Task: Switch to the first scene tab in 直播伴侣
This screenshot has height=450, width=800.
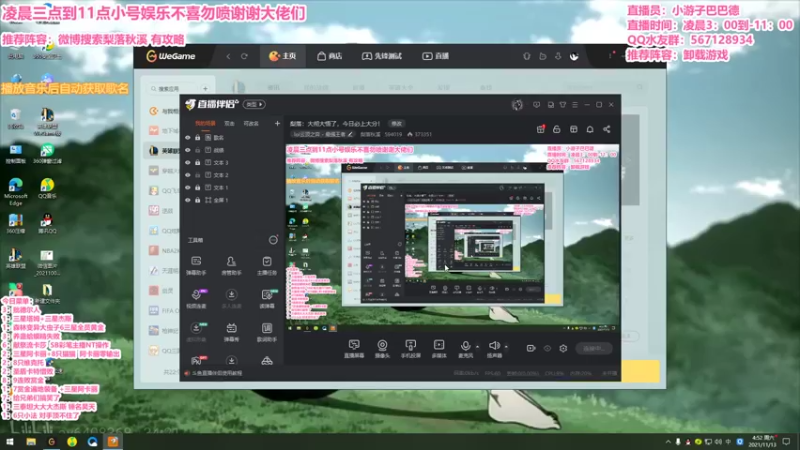Action: coord(205,123)
